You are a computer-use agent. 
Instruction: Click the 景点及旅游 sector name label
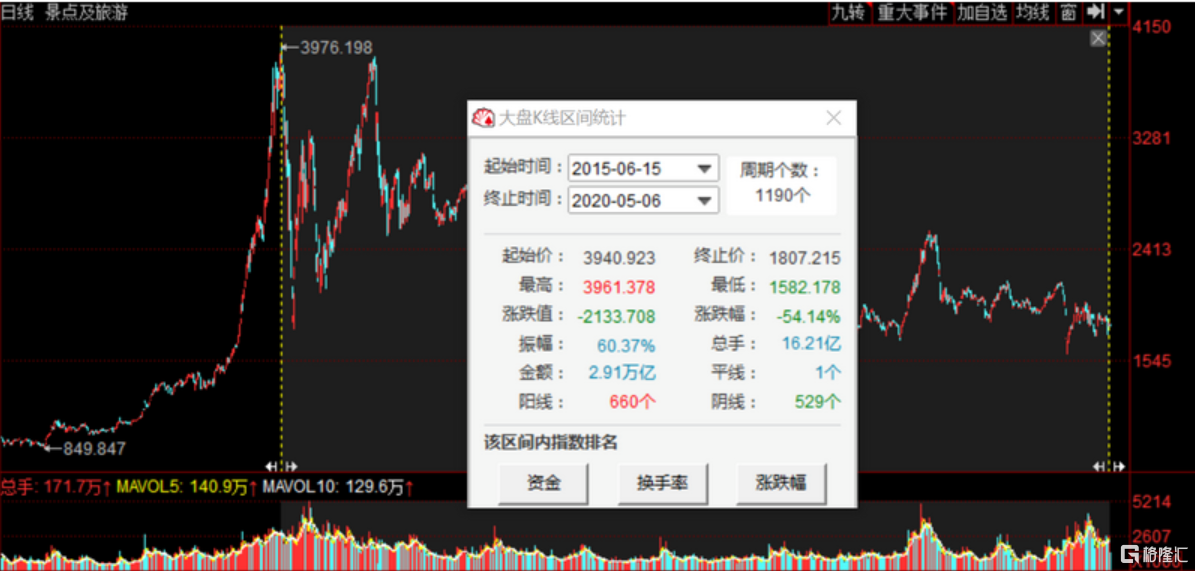(85, 11)
